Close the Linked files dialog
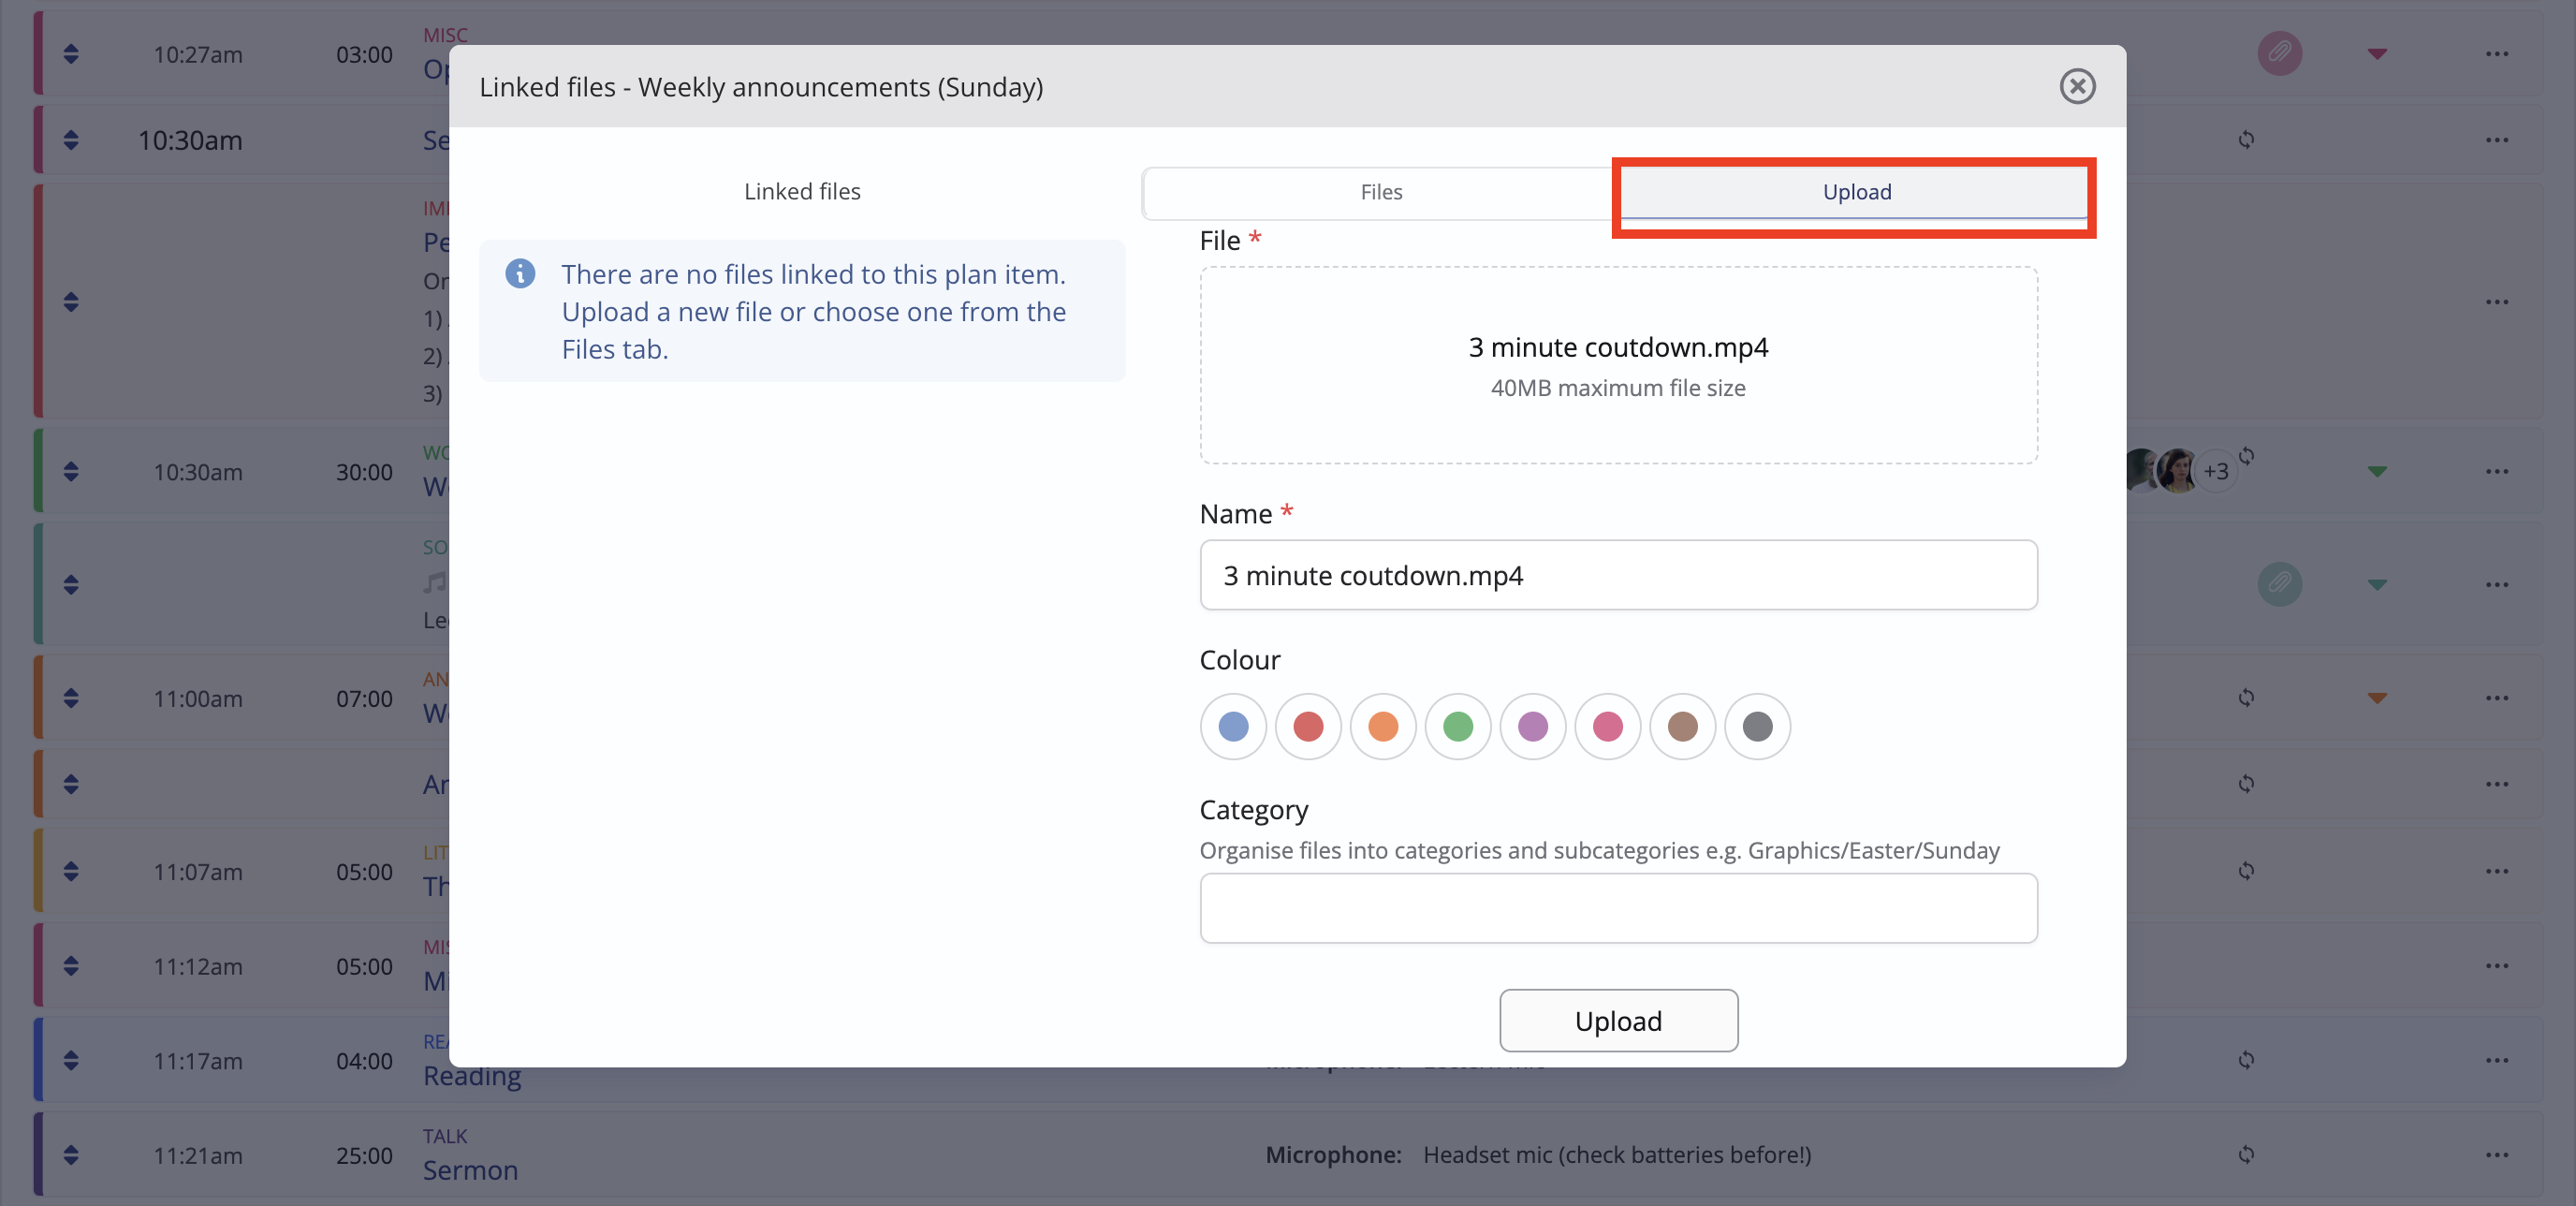The height and width of the screenshot is (1206, 2576). tap(2077, 86)
